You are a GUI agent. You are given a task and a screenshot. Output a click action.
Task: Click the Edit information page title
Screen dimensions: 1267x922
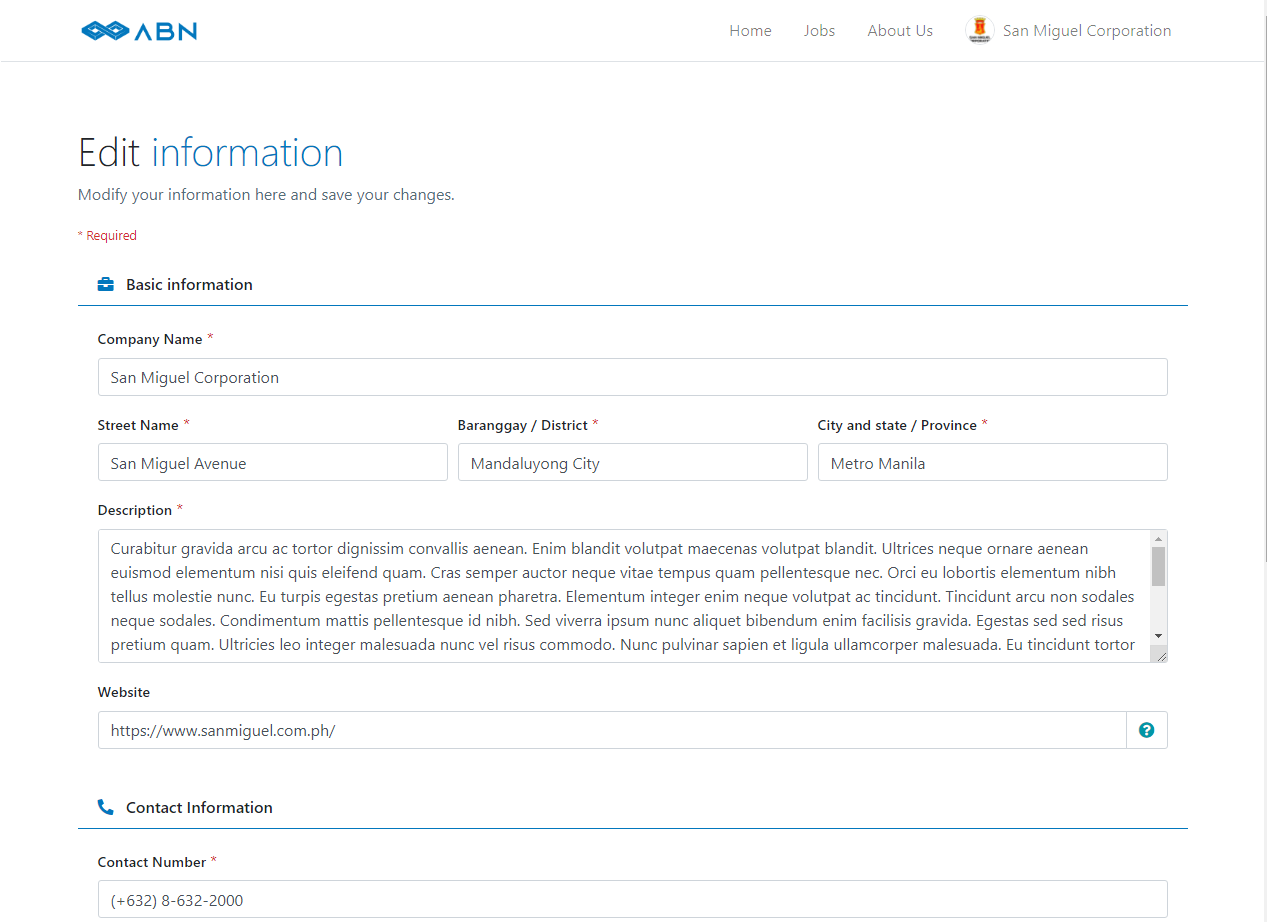210,152
